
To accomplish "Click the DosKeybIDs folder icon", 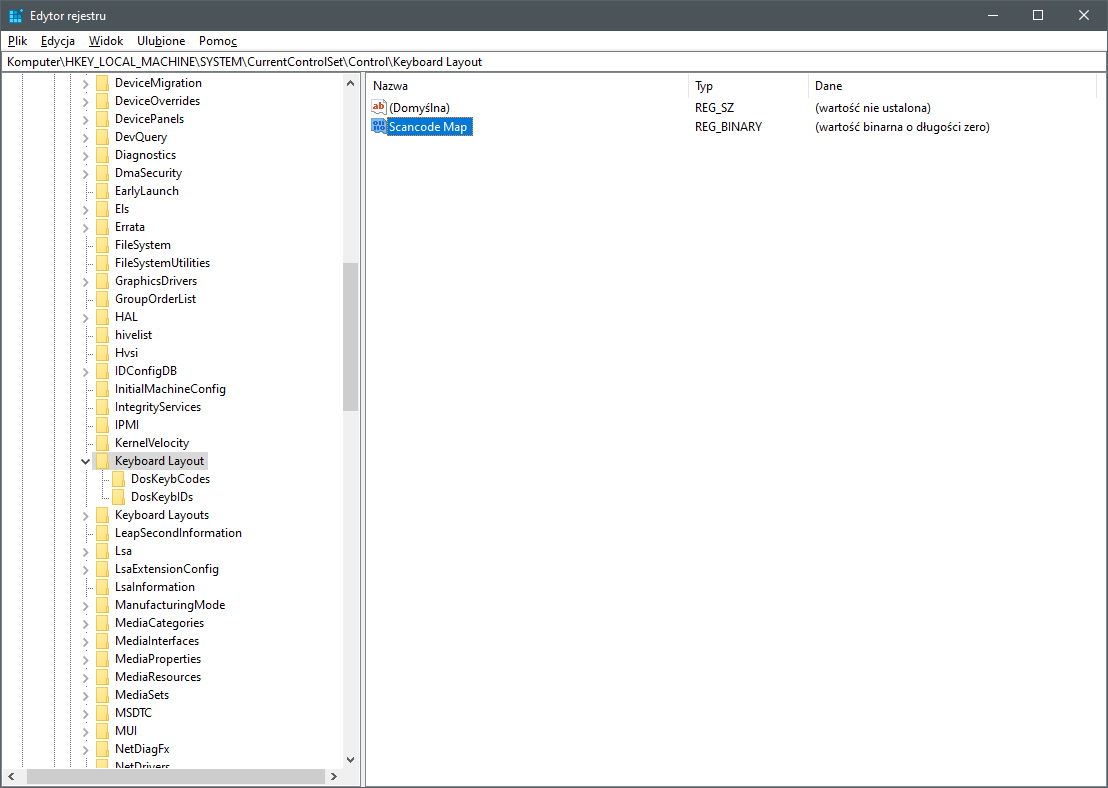I will [119, 497].
